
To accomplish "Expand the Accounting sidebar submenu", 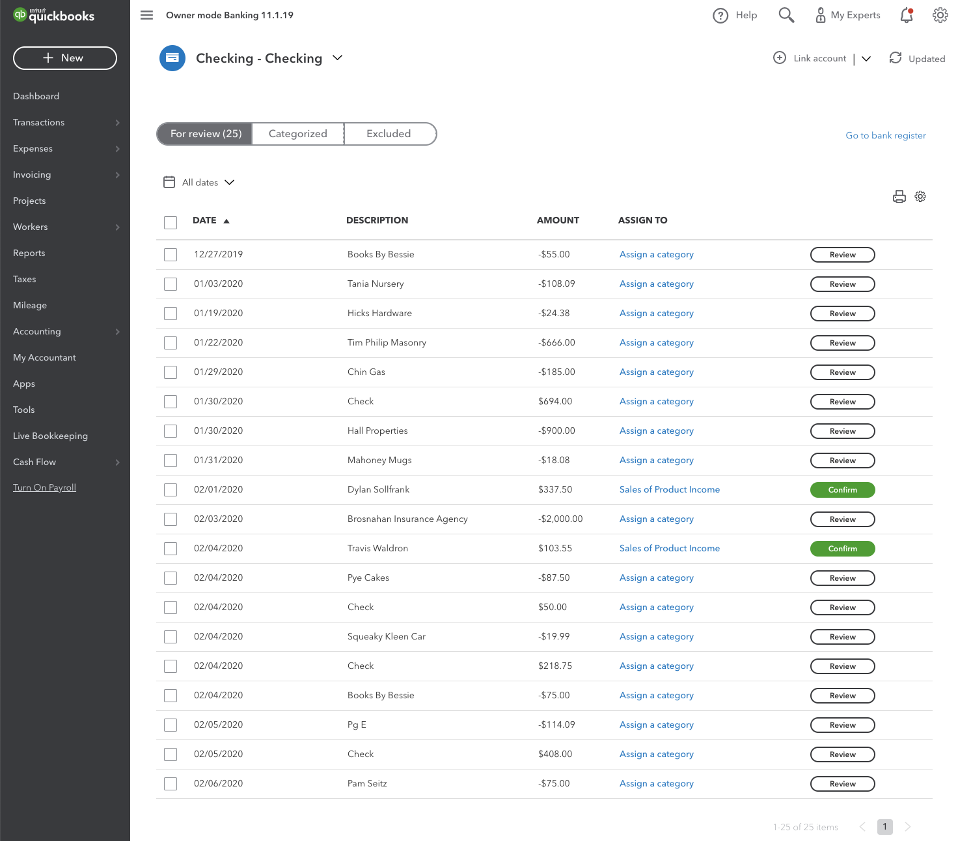I will tap(118, 332).
